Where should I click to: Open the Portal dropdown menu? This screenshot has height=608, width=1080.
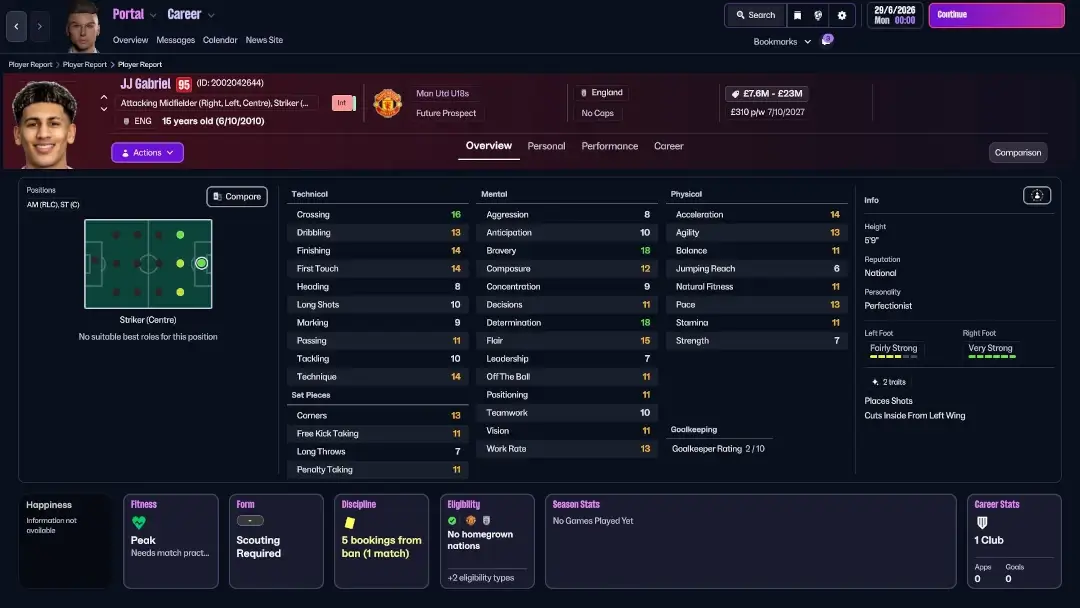coord(134,14)
